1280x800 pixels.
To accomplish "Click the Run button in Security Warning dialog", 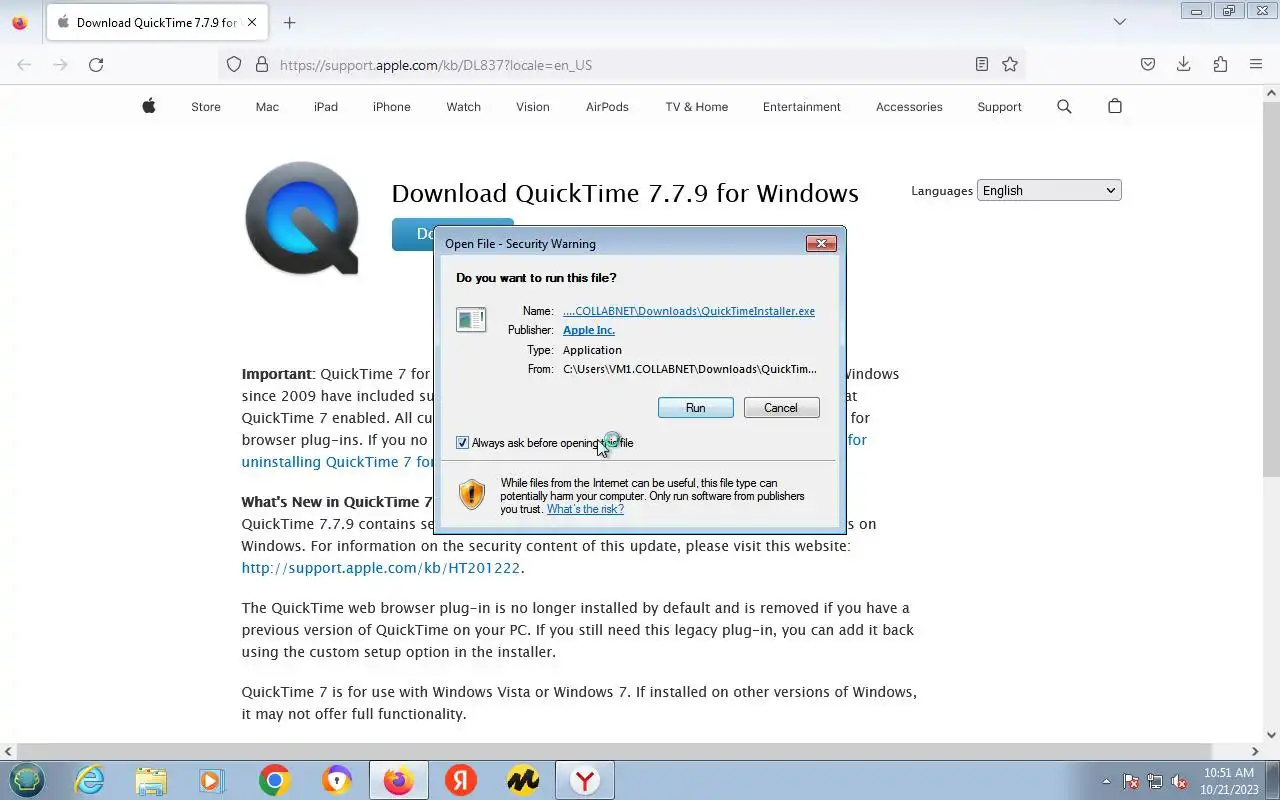I will click(696, 408).
